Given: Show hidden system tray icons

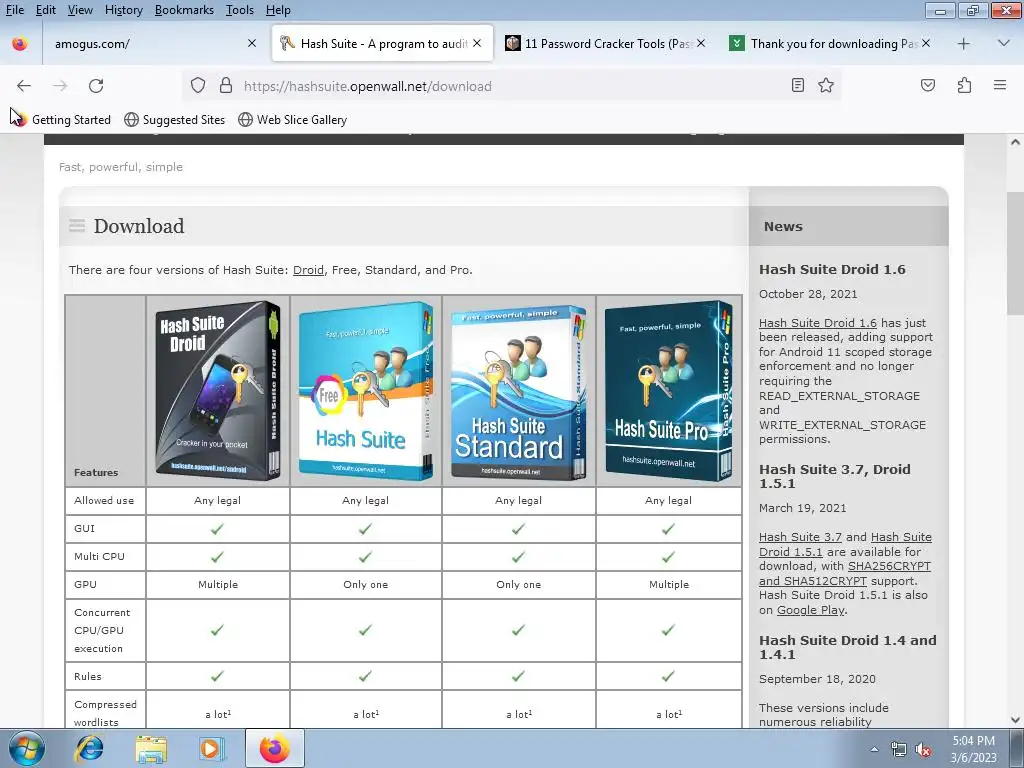Looking at the screenshot, I should coord(874,749).
